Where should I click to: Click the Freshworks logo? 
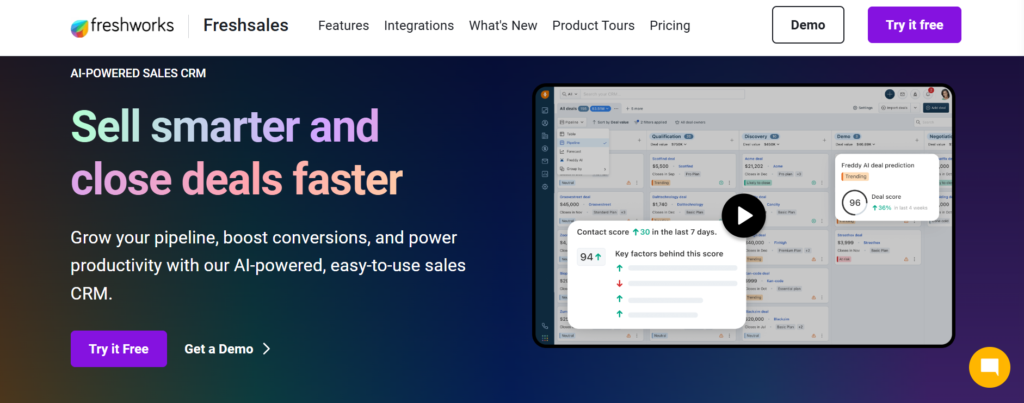(121, 26)
